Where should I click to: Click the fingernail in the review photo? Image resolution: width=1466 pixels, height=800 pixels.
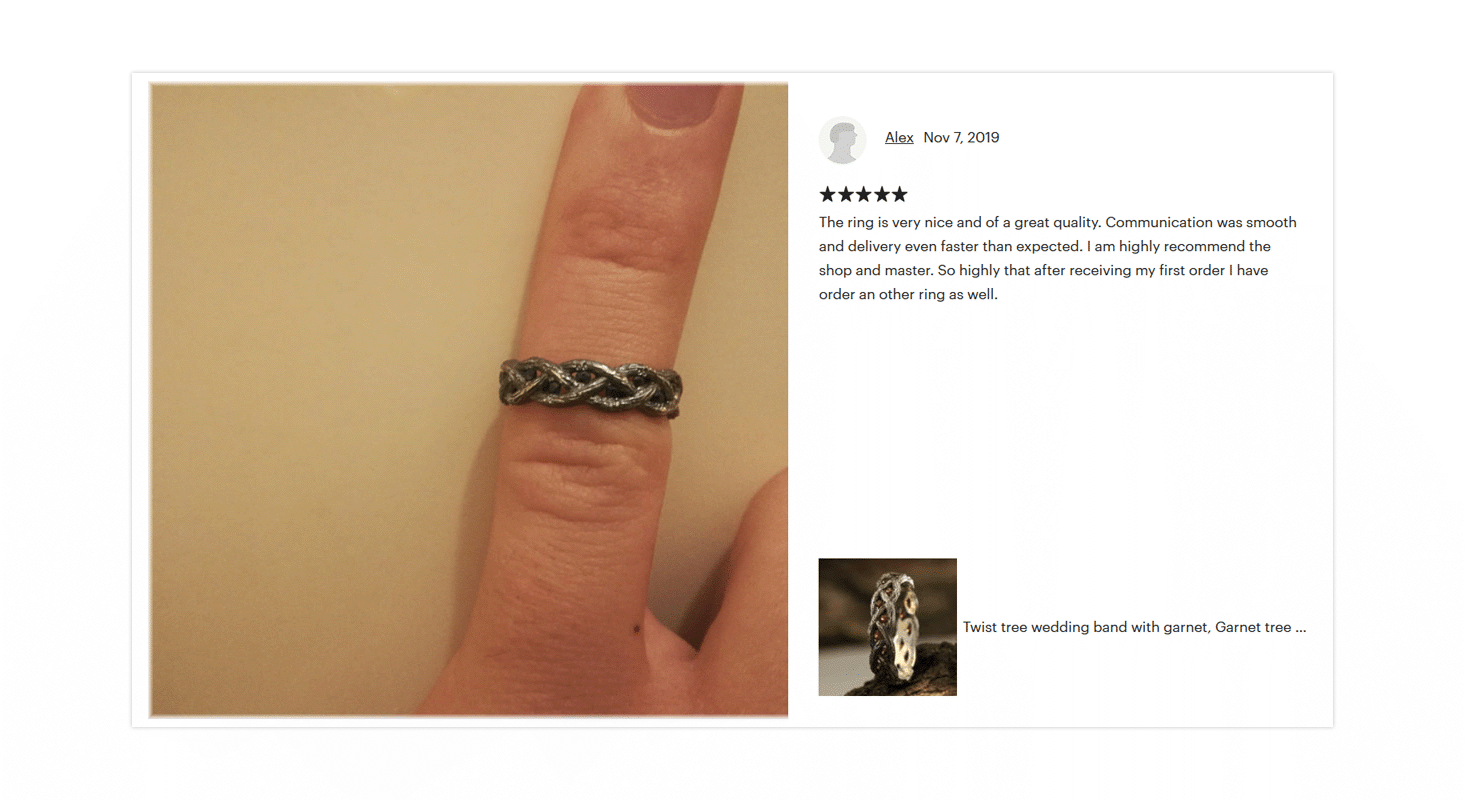675,104
